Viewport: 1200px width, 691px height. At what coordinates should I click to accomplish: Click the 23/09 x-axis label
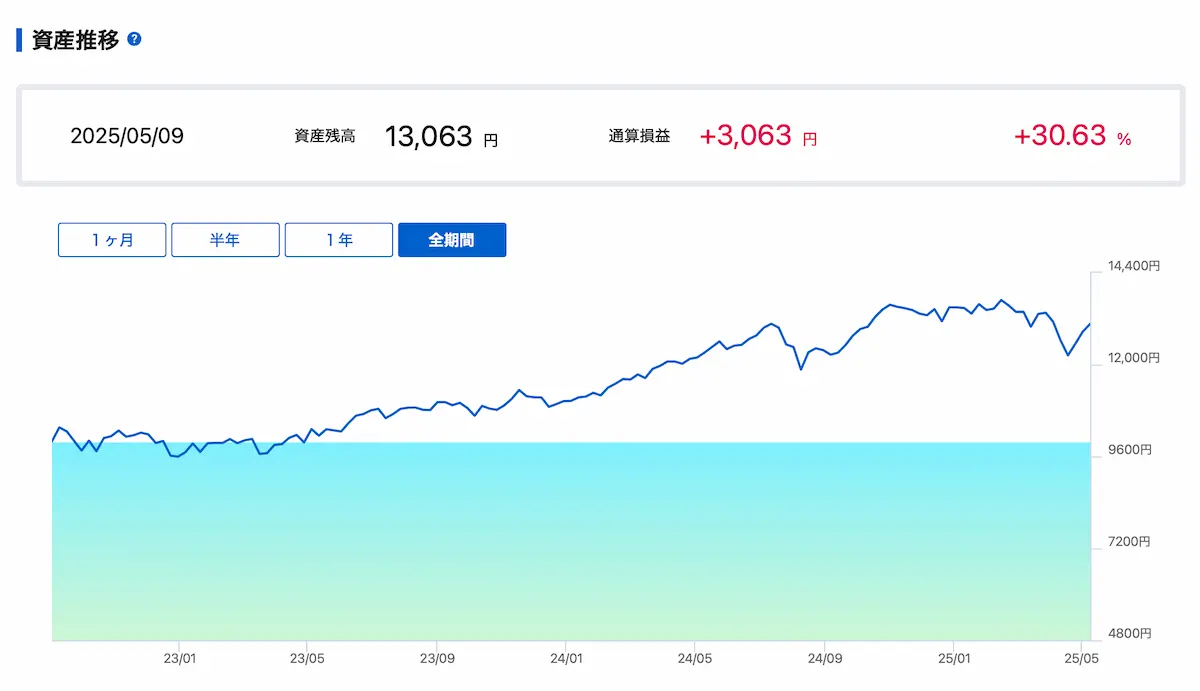click(436, 659)
